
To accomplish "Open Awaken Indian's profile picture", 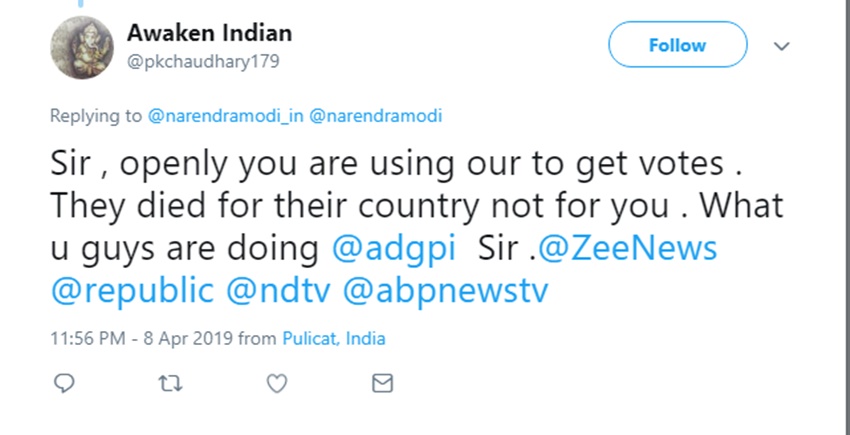I will (79, 48).
